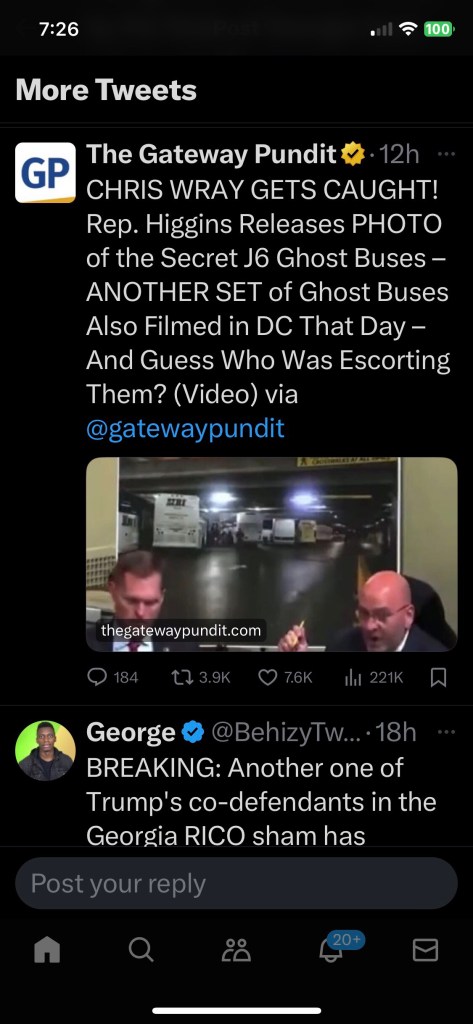Image resolution: width=473 pixels, height=1024 pixels.
Task: Open the Messages envelope icon
Action: (425, 950)
